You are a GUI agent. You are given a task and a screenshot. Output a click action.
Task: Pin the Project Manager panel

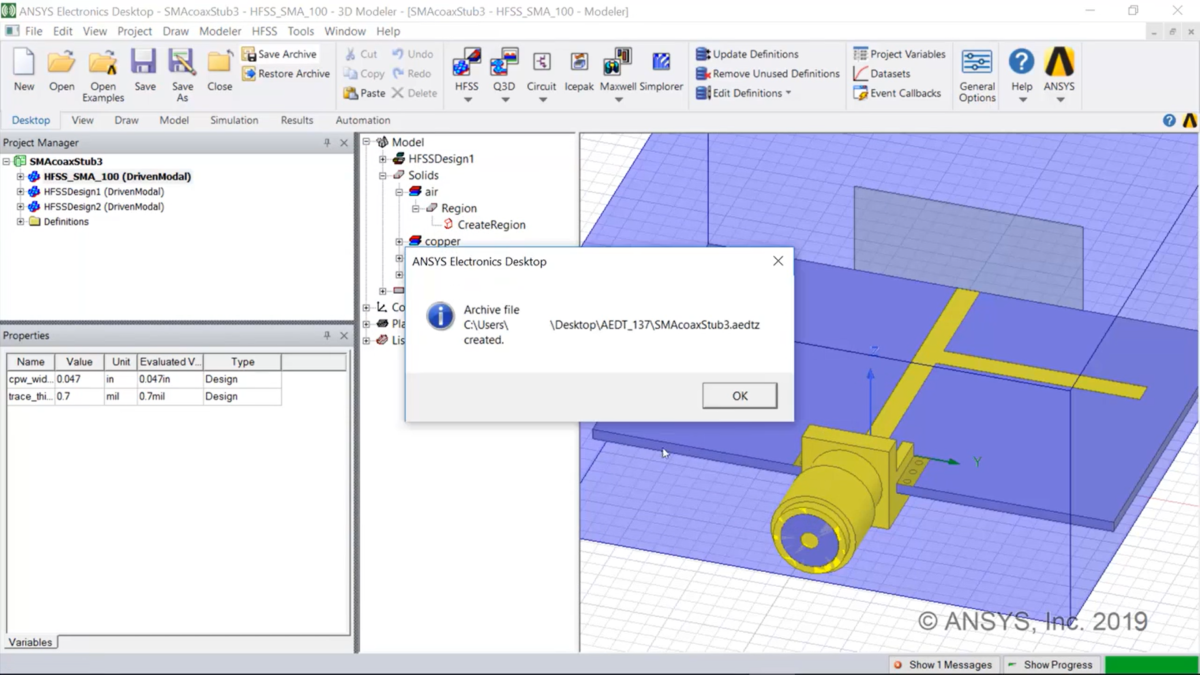pyautogui.click(x=327, y=143)
